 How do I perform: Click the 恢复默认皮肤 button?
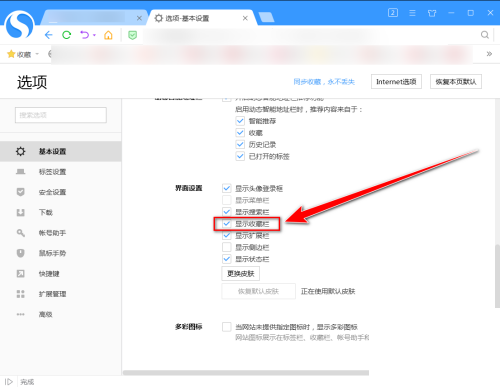click(258, 291)
